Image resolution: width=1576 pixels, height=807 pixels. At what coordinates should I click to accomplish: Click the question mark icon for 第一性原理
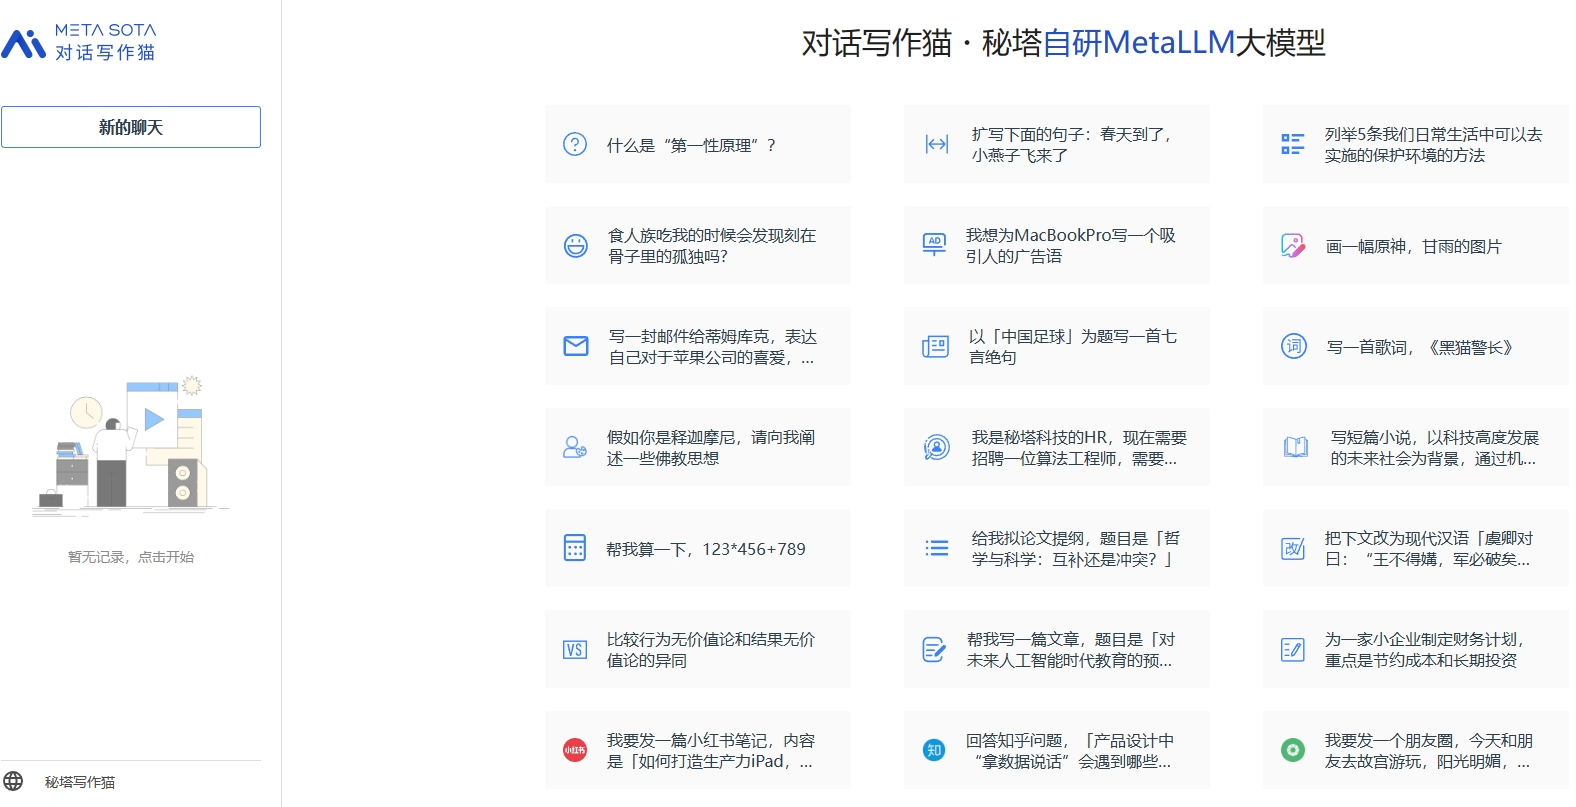[x=575, y=145]
